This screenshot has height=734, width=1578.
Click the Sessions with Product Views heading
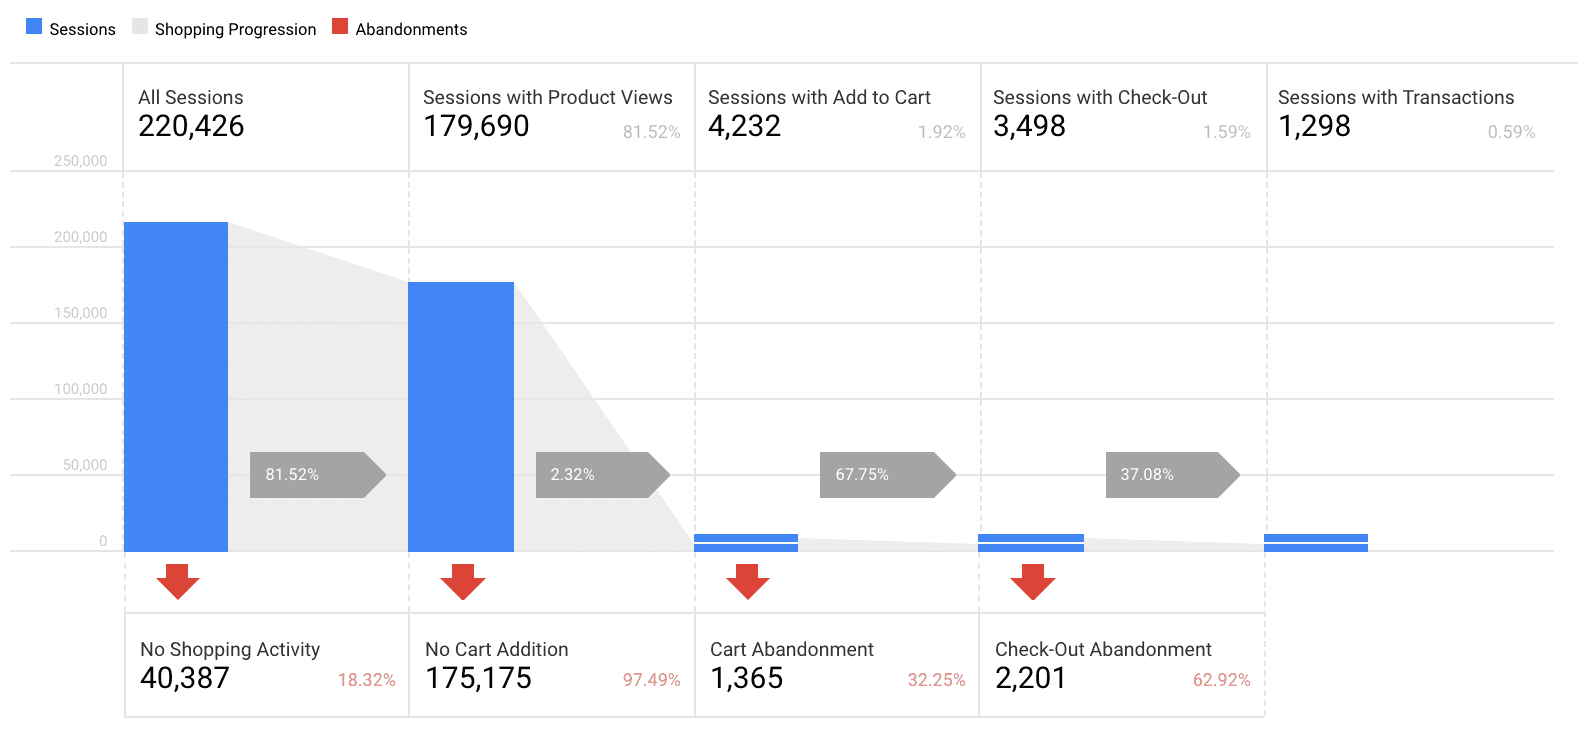click(x=548, y=97)
